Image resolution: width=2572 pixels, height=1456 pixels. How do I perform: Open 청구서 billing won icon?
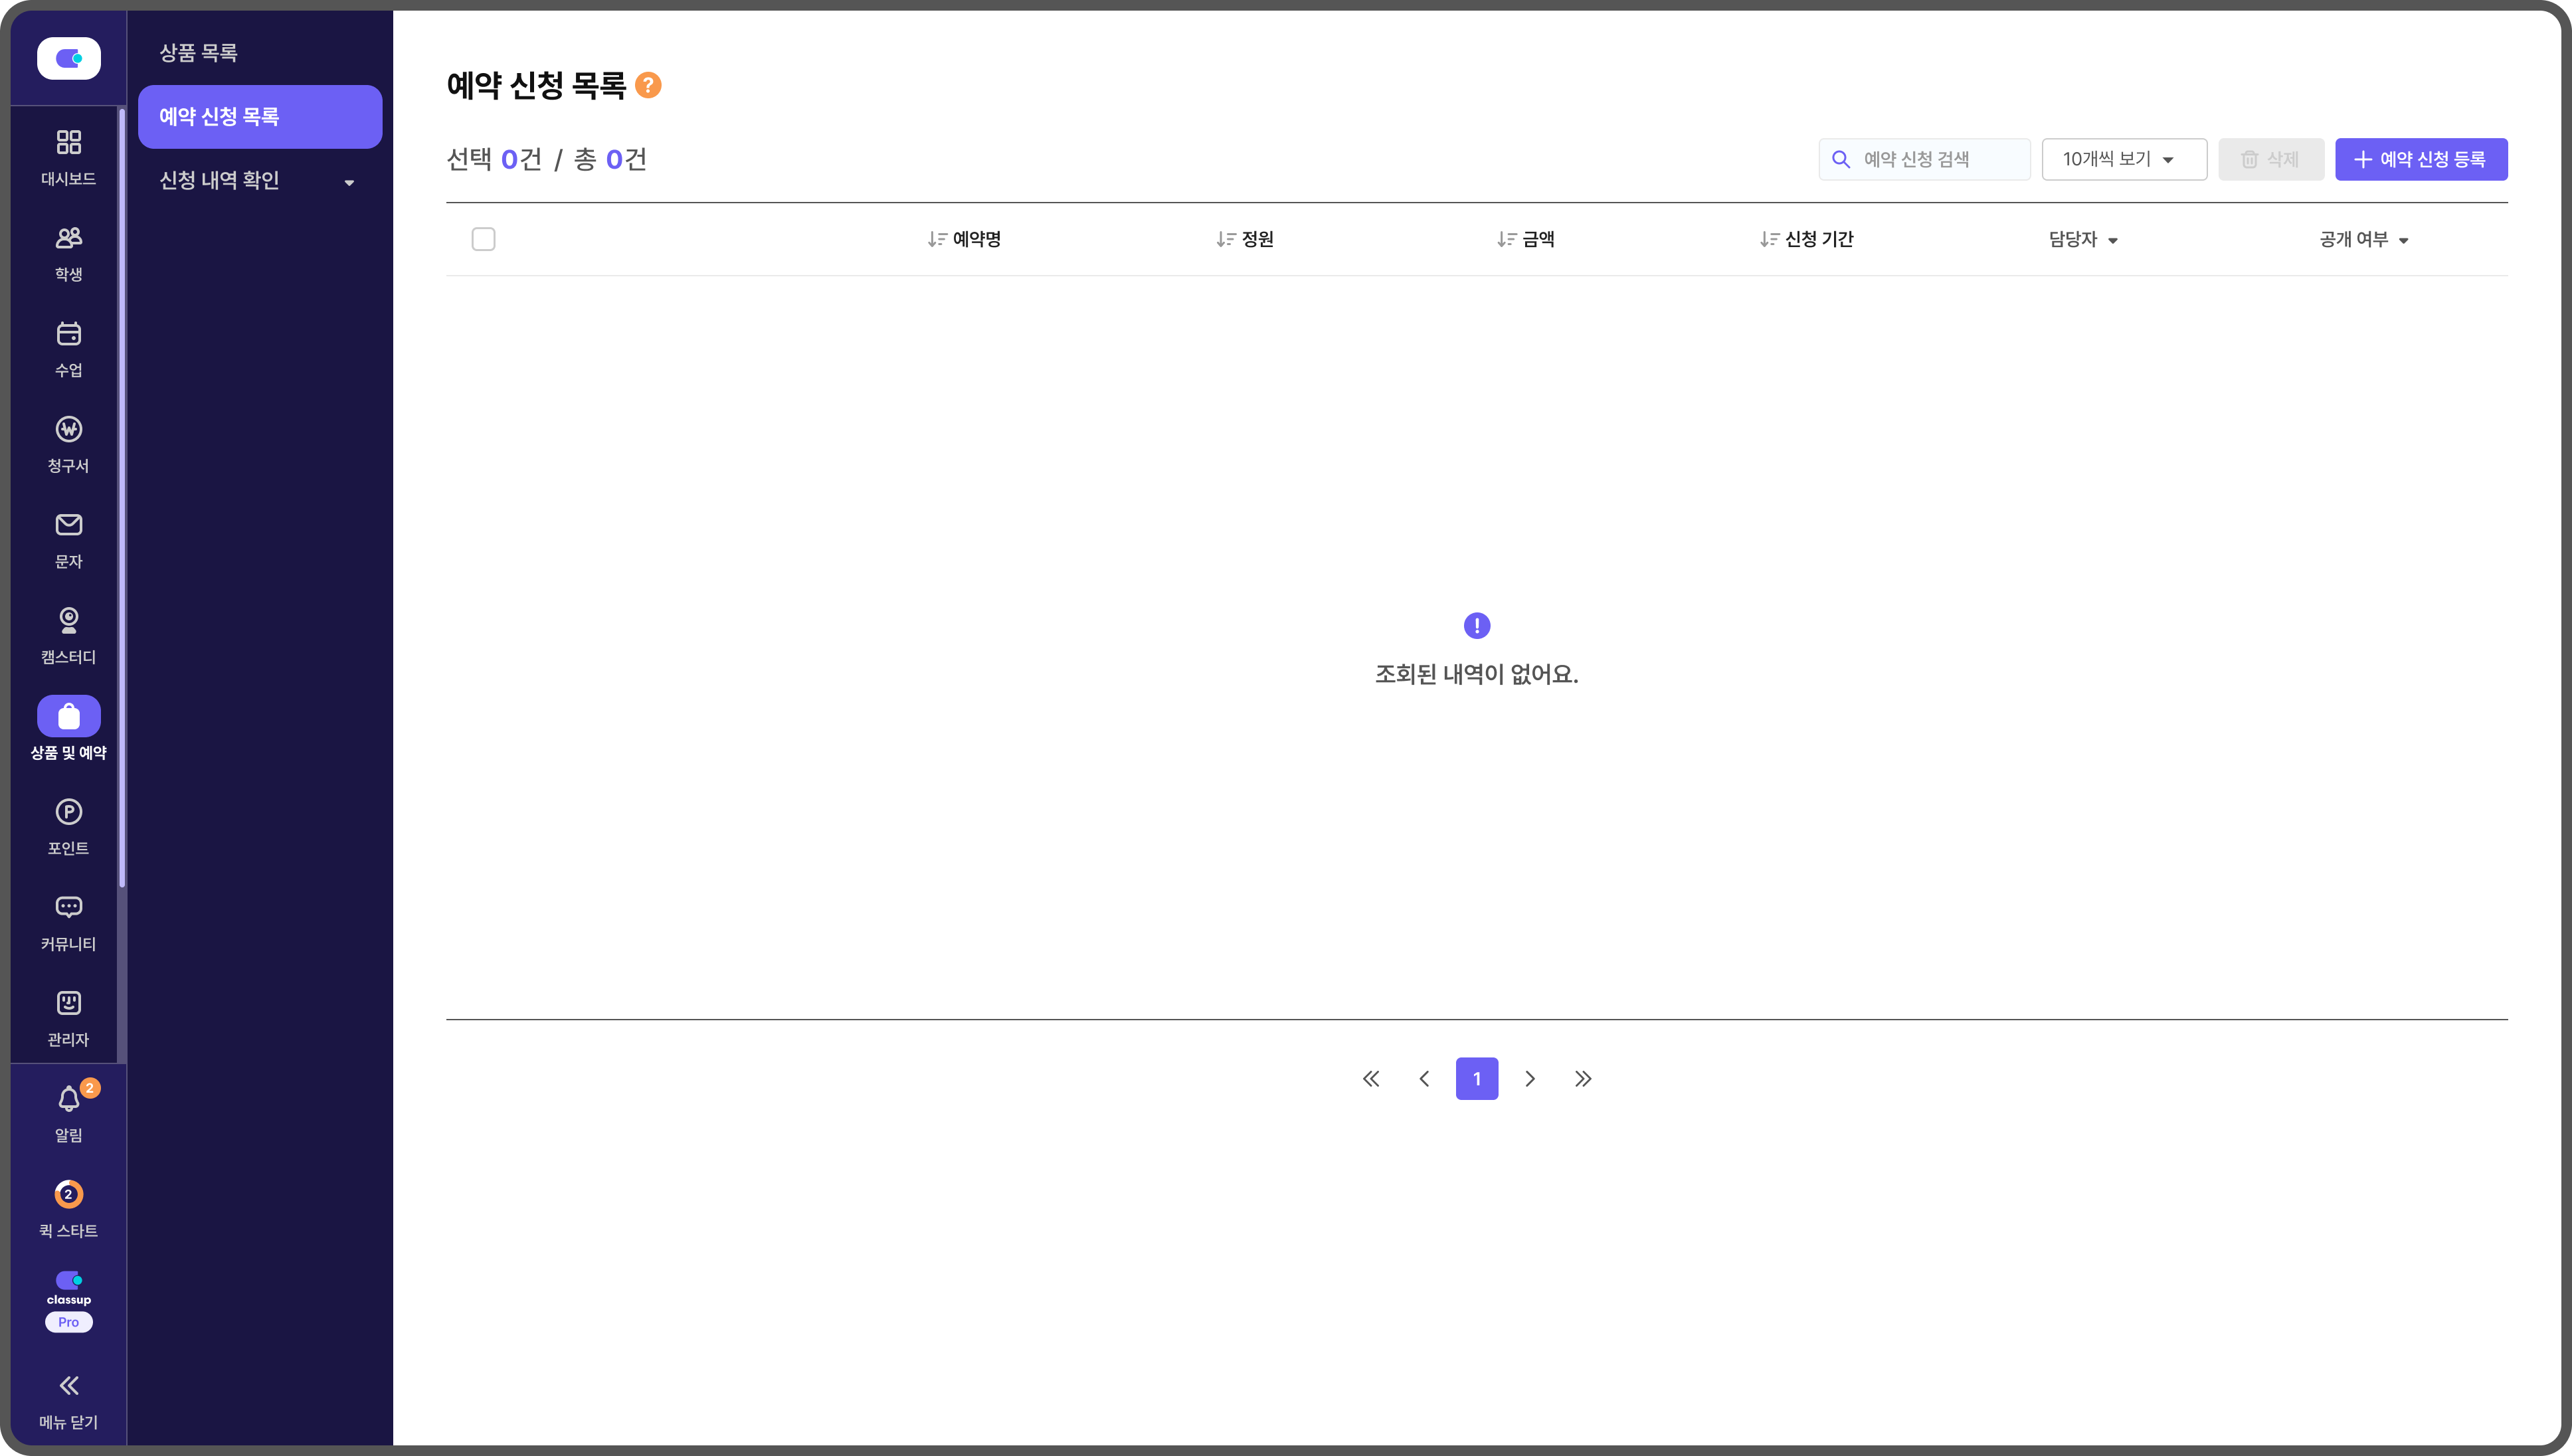click(68, 430)
